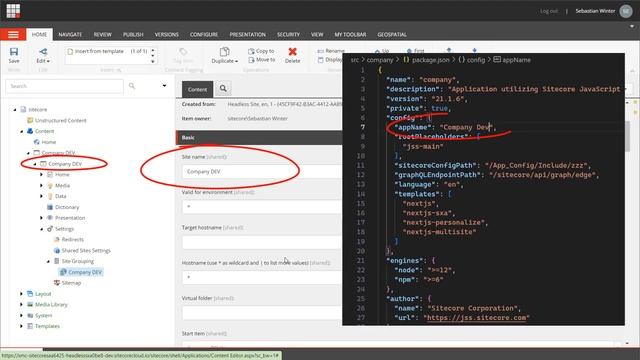640x360 pixels.
Task: Open the Sitecore launchpad grid icon
Action: (x=13, y=11)
